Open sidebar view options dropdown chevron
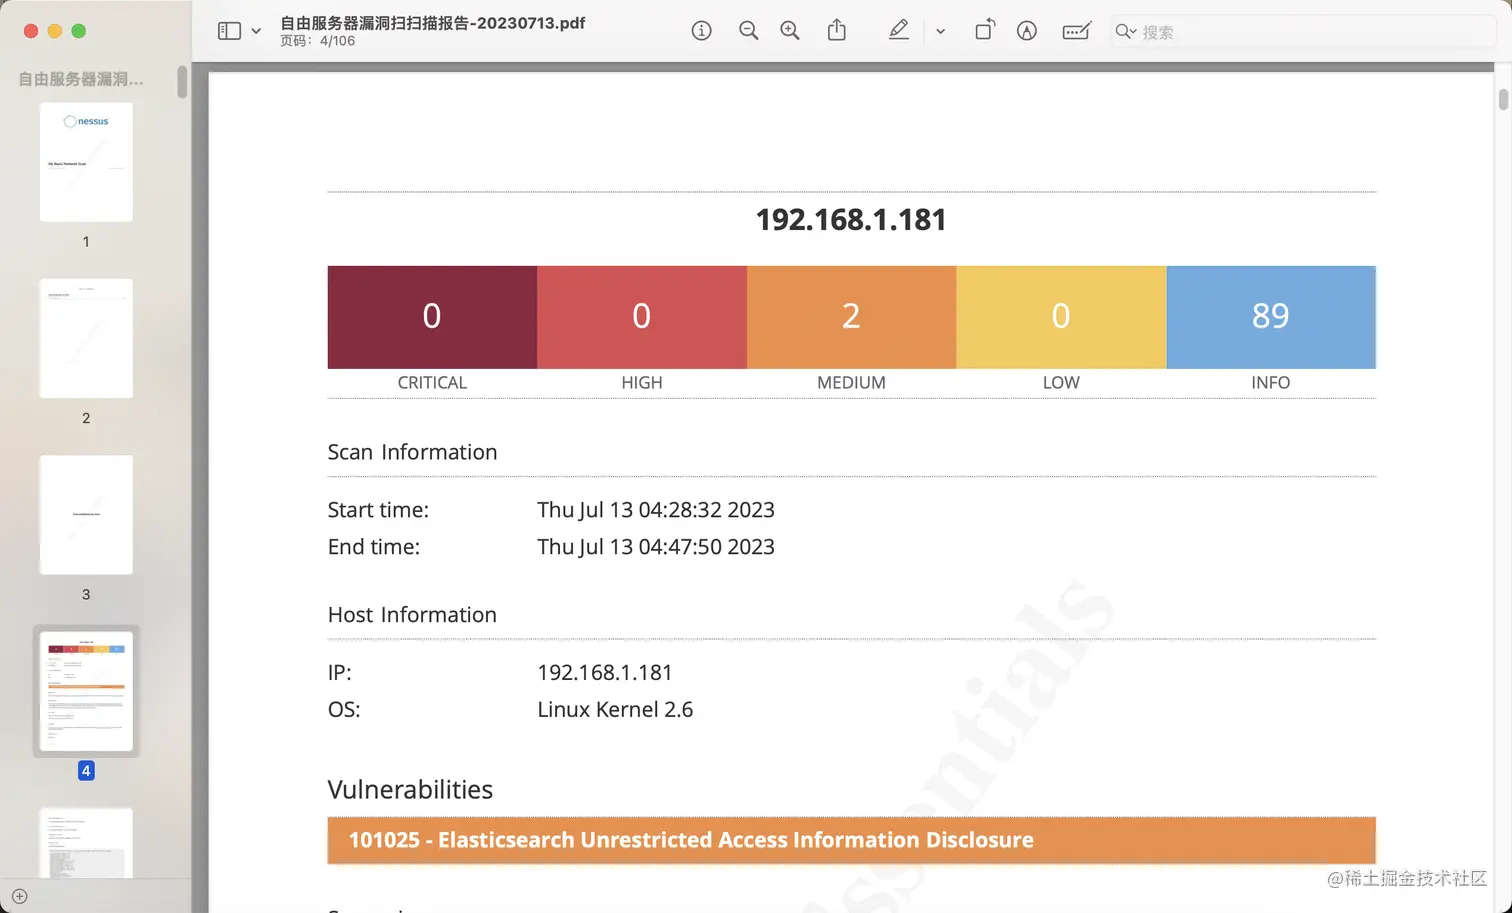 click(x=256, y=31)
